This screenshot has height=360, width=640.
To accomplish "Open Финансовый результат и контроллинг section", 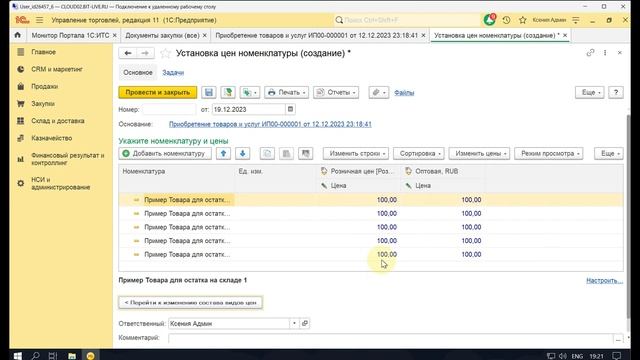I will pos(67,159).
